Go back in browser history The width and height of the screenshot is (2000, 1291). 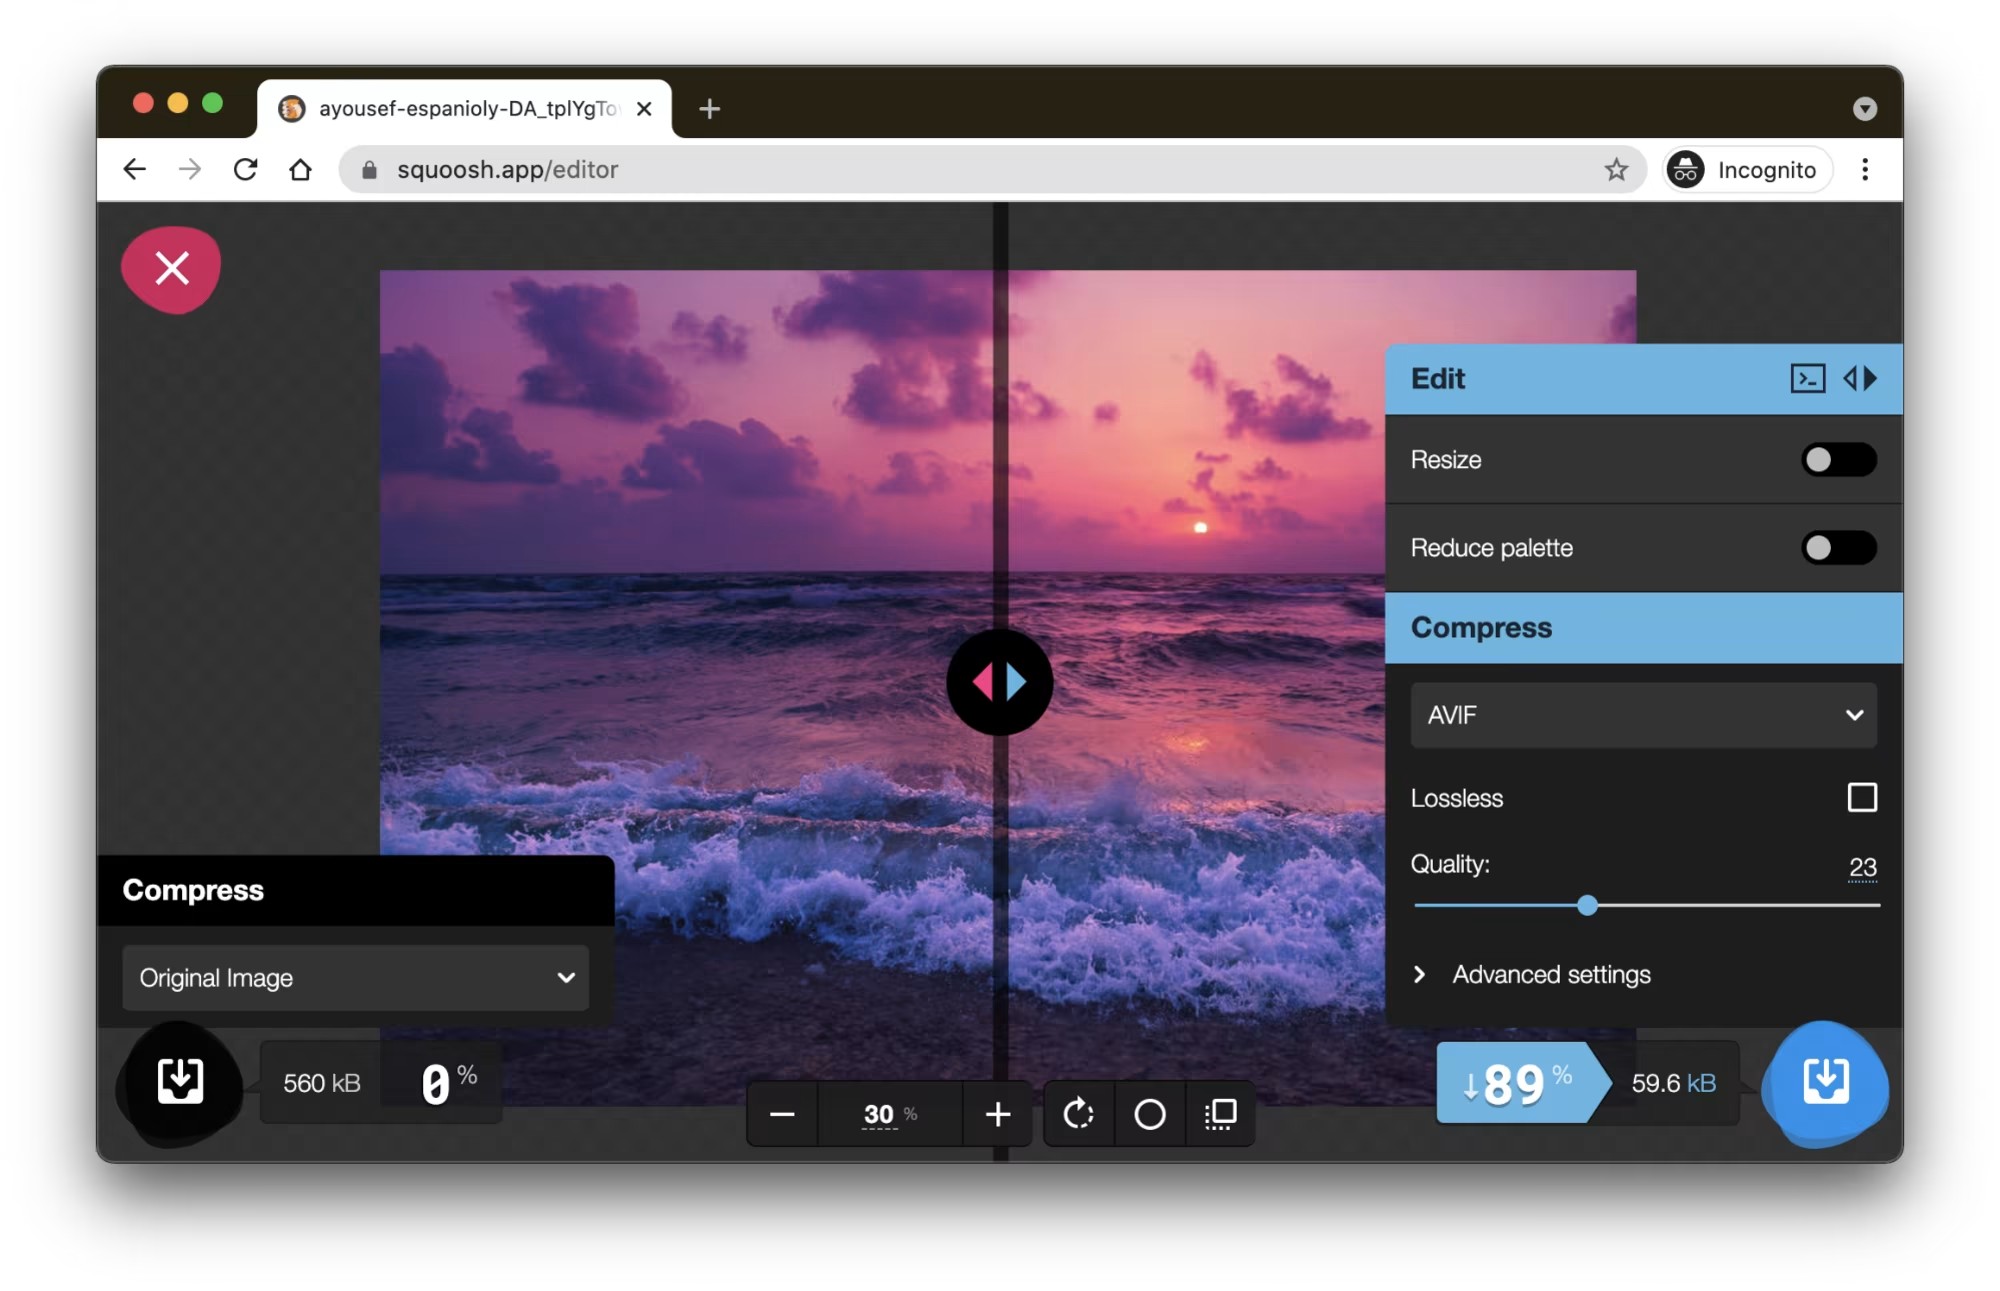tap(134, 170)
